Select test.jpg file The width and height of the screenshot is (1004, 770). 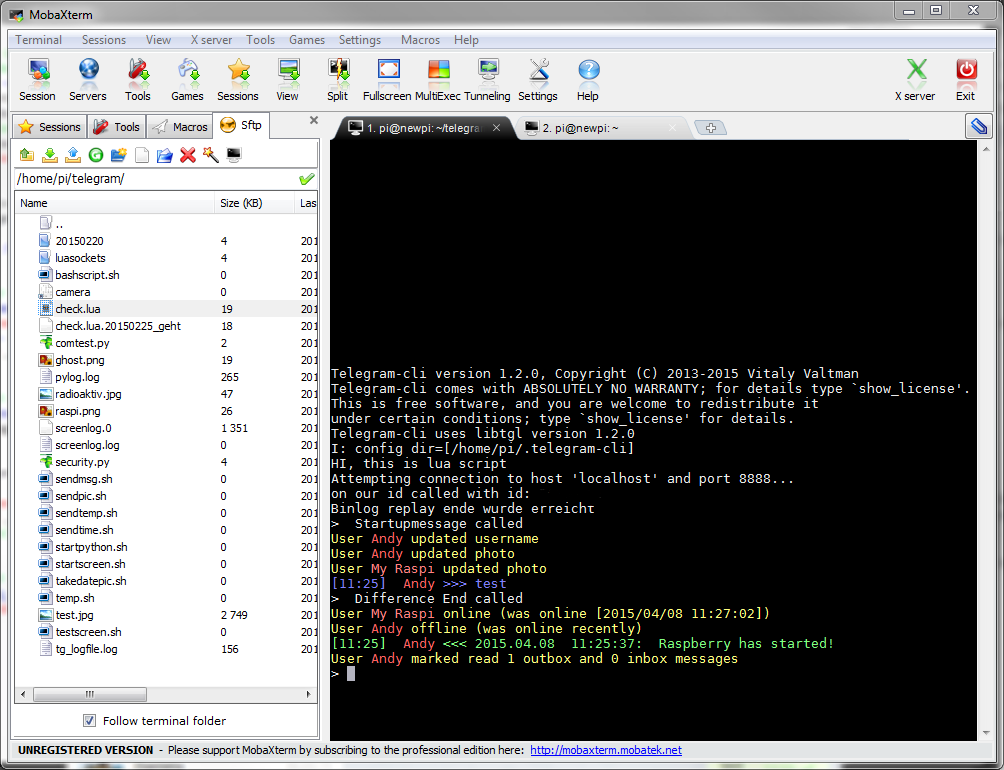[74, 615]
